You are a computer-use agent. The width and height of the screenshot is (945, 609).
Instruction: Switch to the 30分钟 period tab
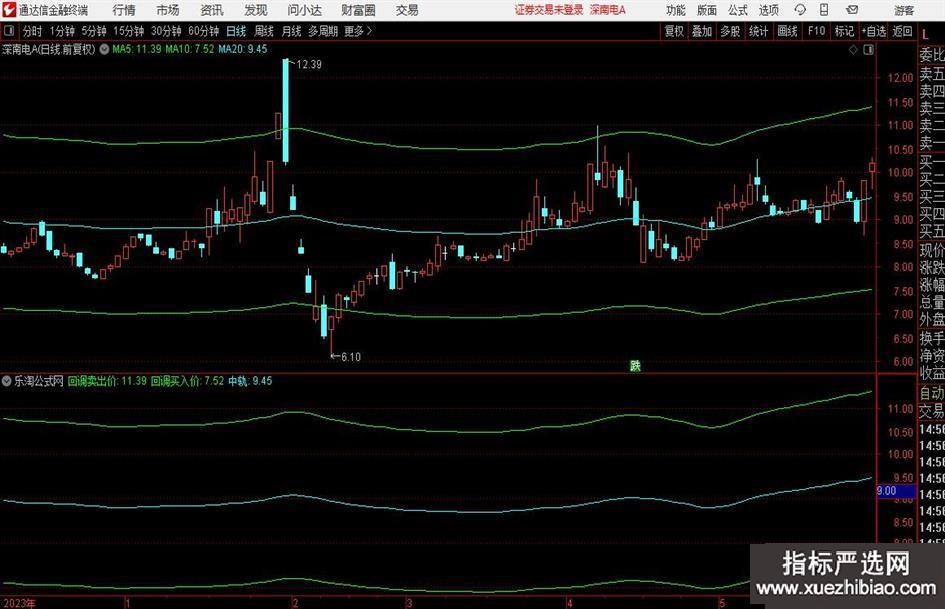[x=166, y=31]
